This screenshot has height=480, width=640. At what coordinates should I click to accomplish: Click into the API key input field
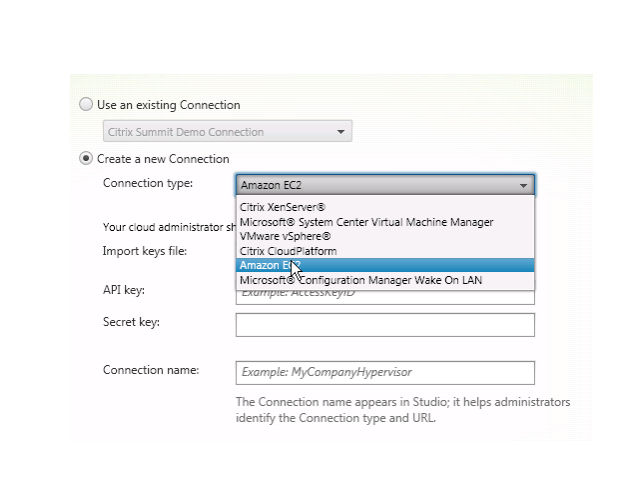coord(385,298)
